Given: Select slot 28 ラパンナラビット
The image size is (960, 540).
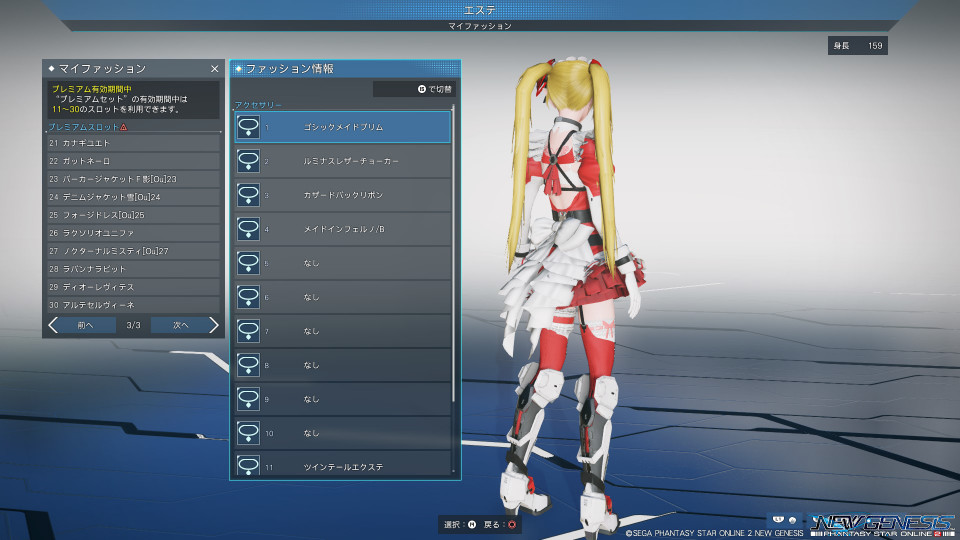Looking at the screenshot, I should point(133,269).
